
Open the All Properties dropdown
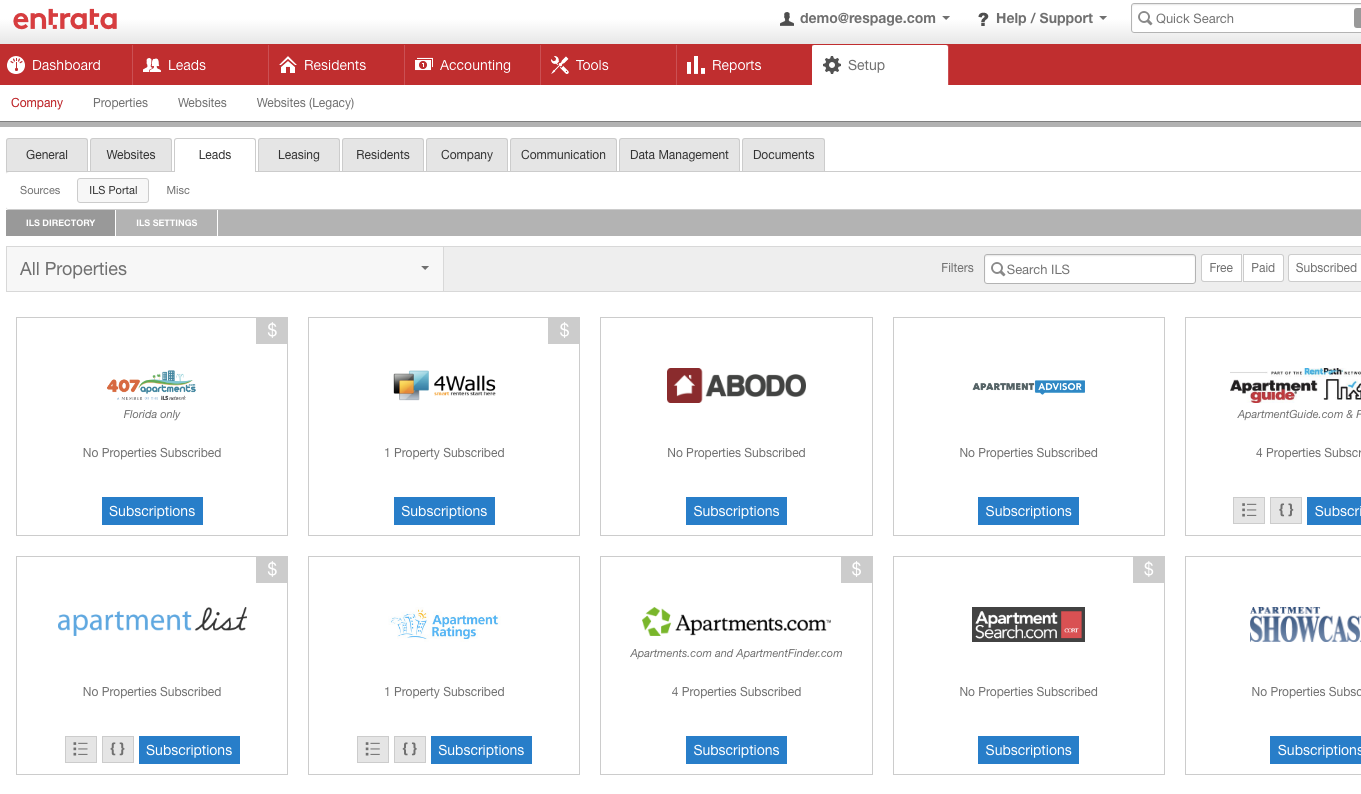click(x=225, y=269)
